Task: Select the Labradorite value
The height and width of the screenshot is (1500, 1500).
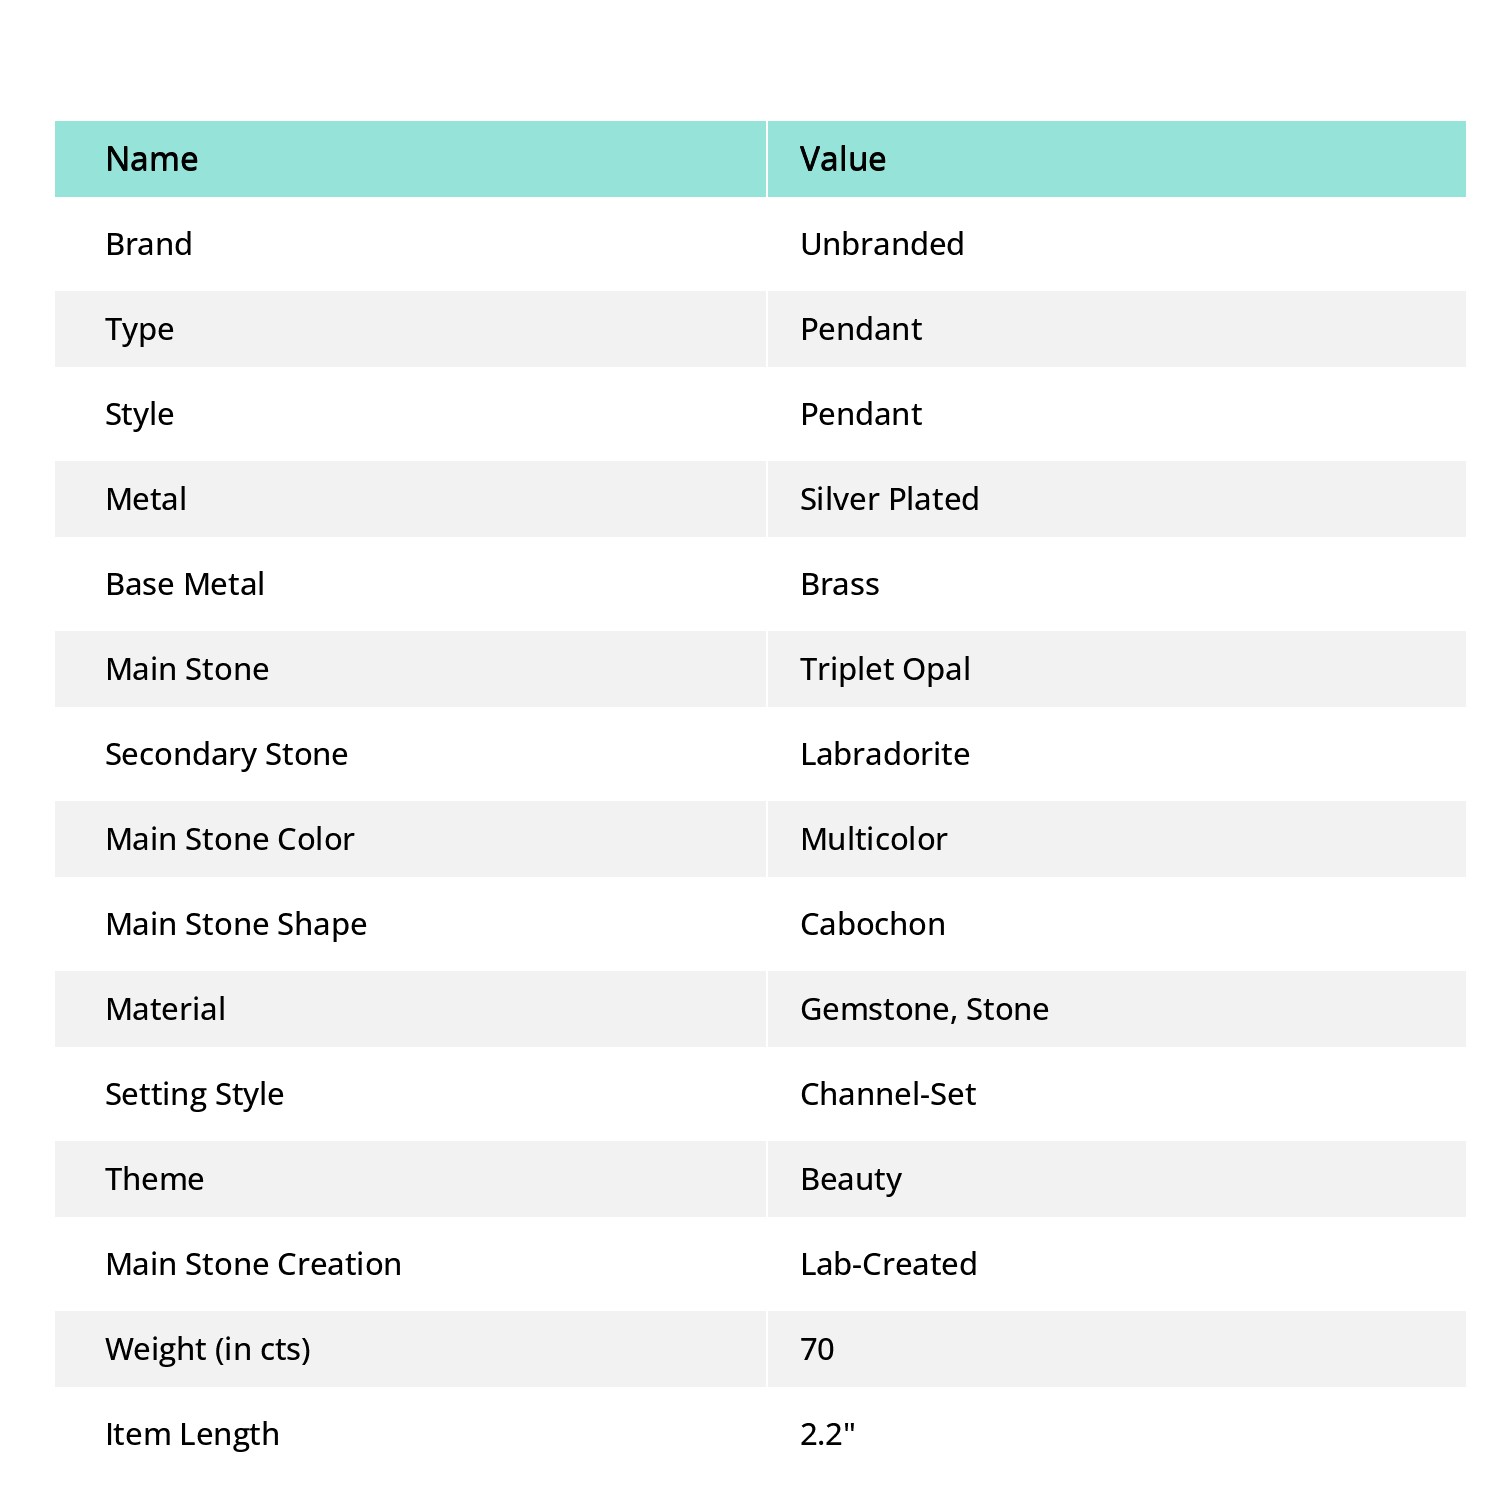Action: tap(885, 754)
